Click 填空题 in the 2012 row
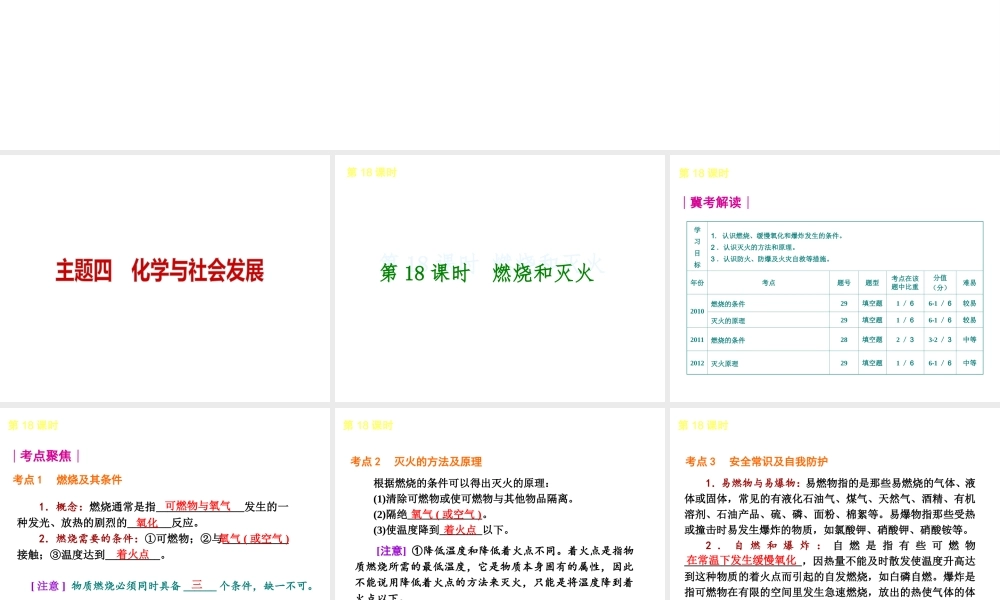The image size is (1000, 600). tap(872, 363)
